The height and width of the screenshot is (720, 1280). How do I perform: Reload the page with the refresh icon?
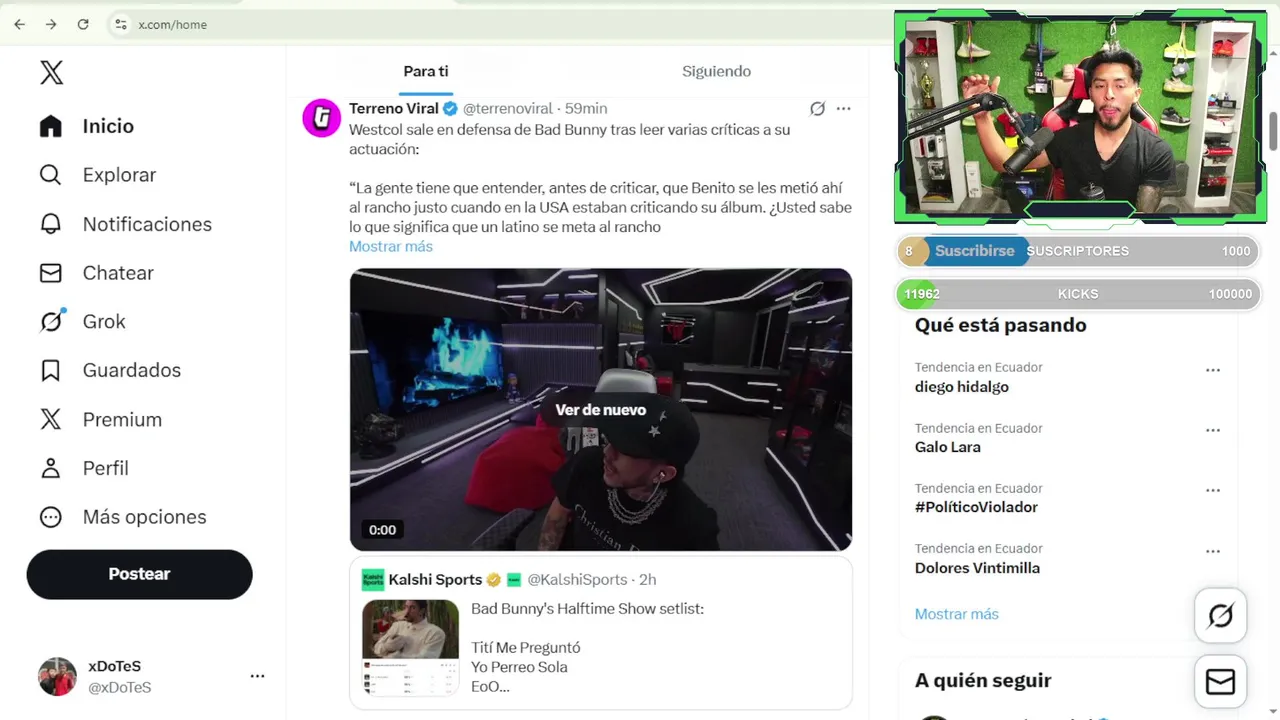coord(83,24)
